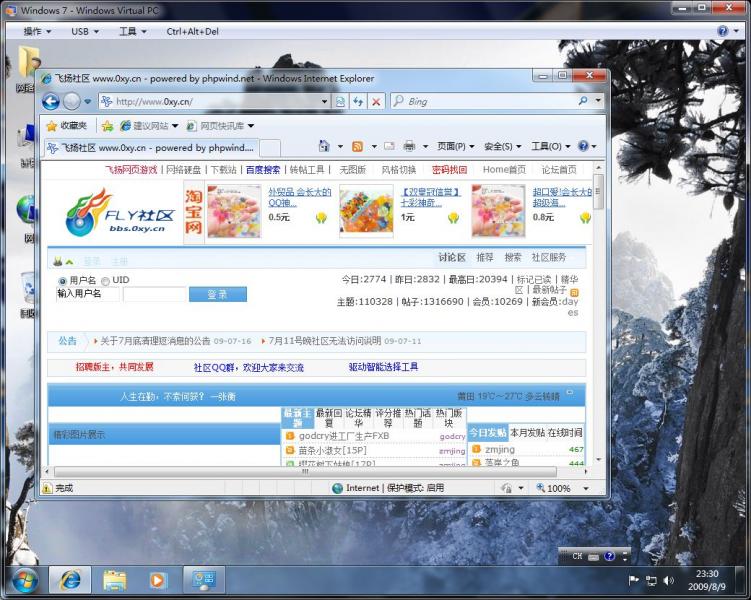The height and width of the screenshot is (600, 751).
Task: Click the Windows Start orb
Action: point(24,581)
